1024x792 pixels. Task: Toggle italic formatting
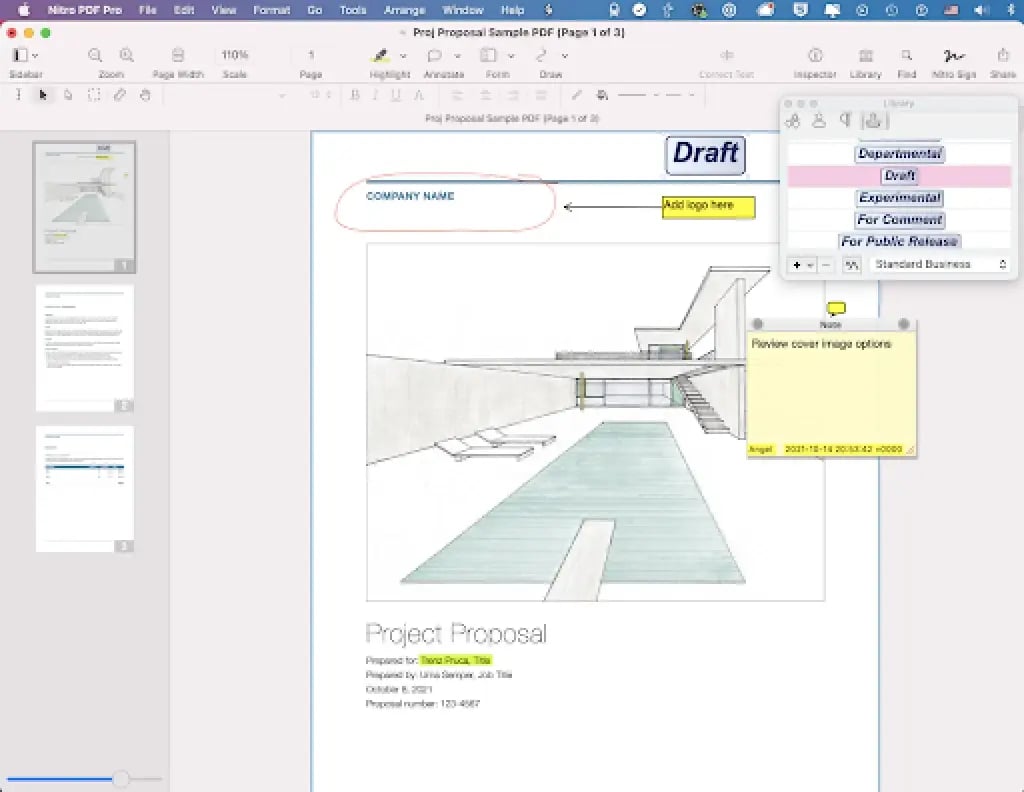coord(371,95)
